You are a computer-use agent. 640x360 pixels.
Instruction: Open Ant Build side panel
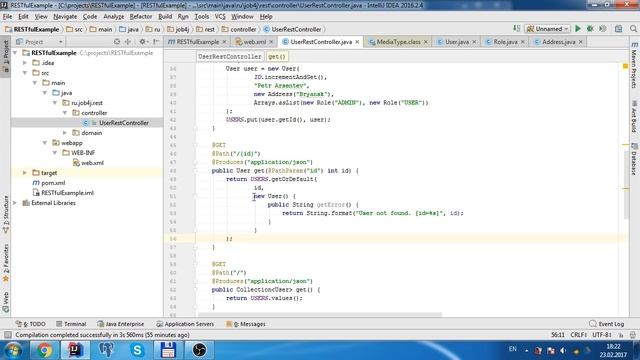(x=634, y=117)
